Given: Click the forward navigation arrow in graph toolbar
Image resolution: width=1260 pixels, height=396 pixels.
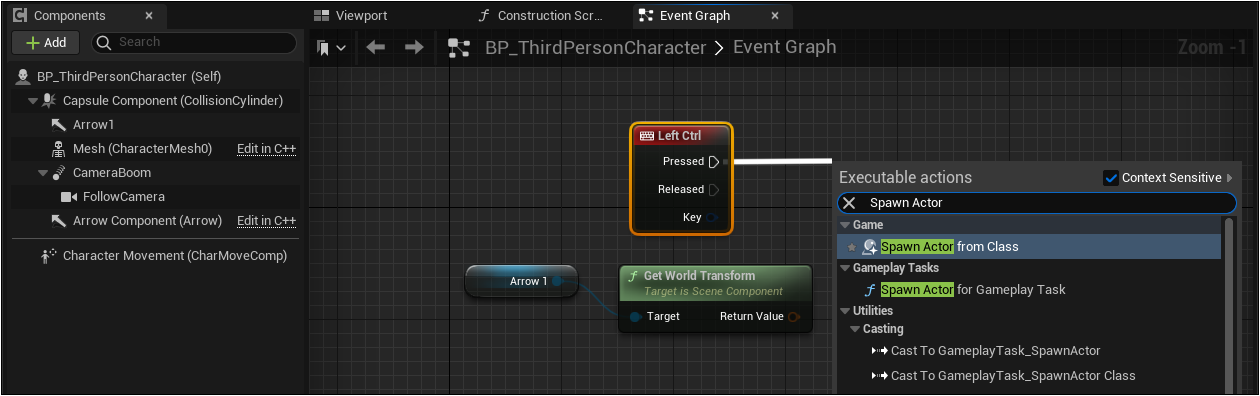Looking at the screenshot, I should pos(413,47).
